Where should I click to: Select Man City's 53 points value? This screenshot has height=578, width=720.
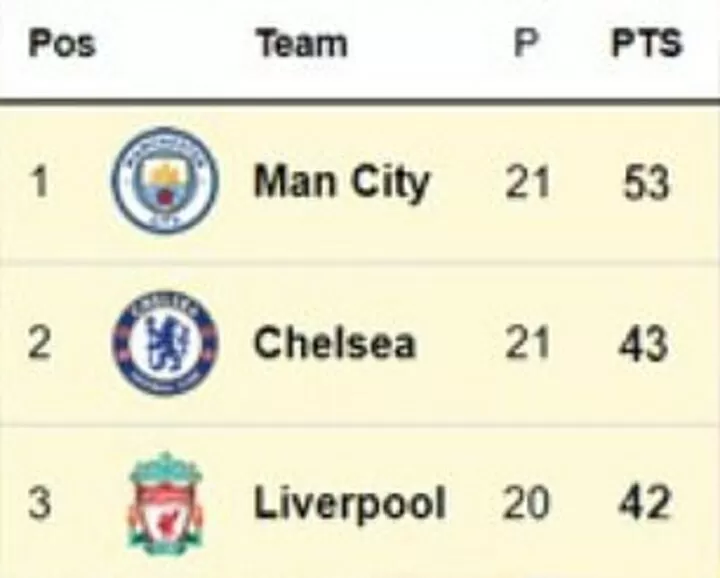(x=646, y=182)
